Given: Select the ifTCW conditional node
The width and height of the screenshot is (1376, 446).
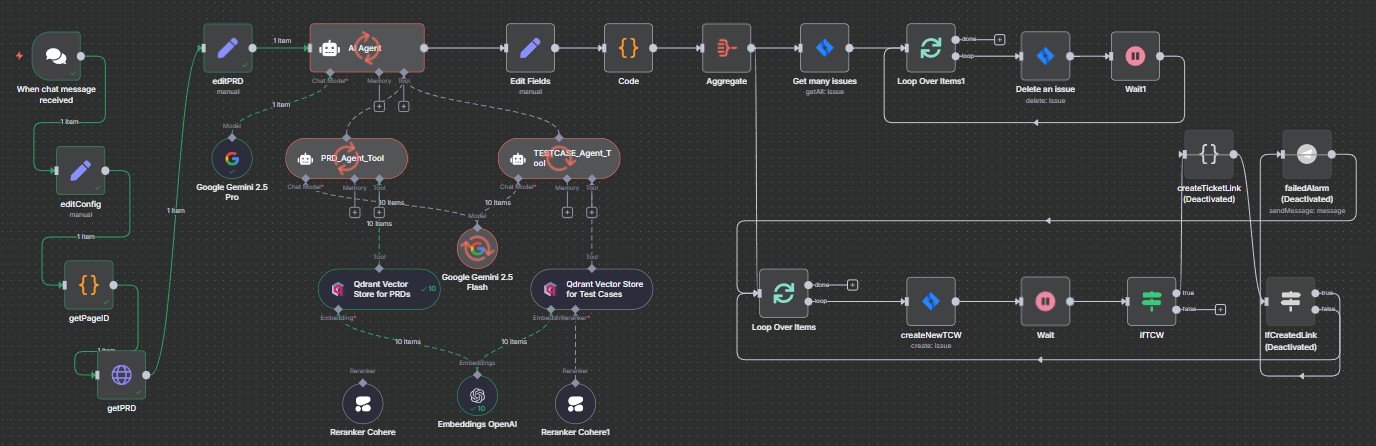Looking at the screenshot, I should 1151,301.
